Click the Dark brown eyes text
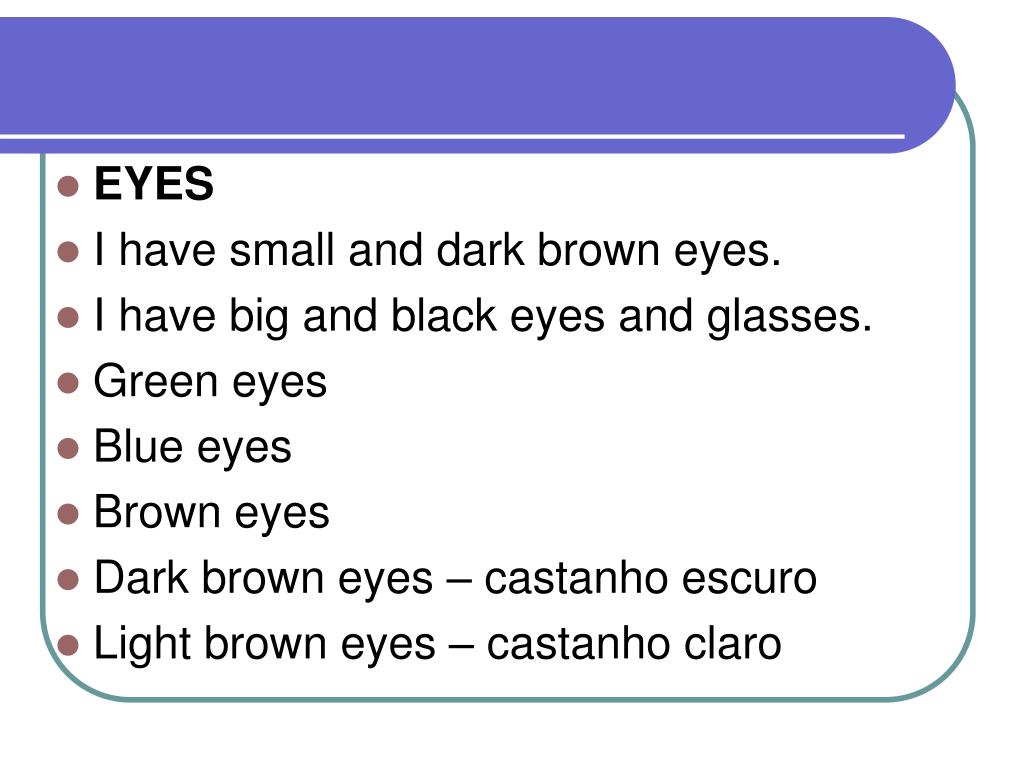Viewport: 1024px width, 768px height. point(264,579)
